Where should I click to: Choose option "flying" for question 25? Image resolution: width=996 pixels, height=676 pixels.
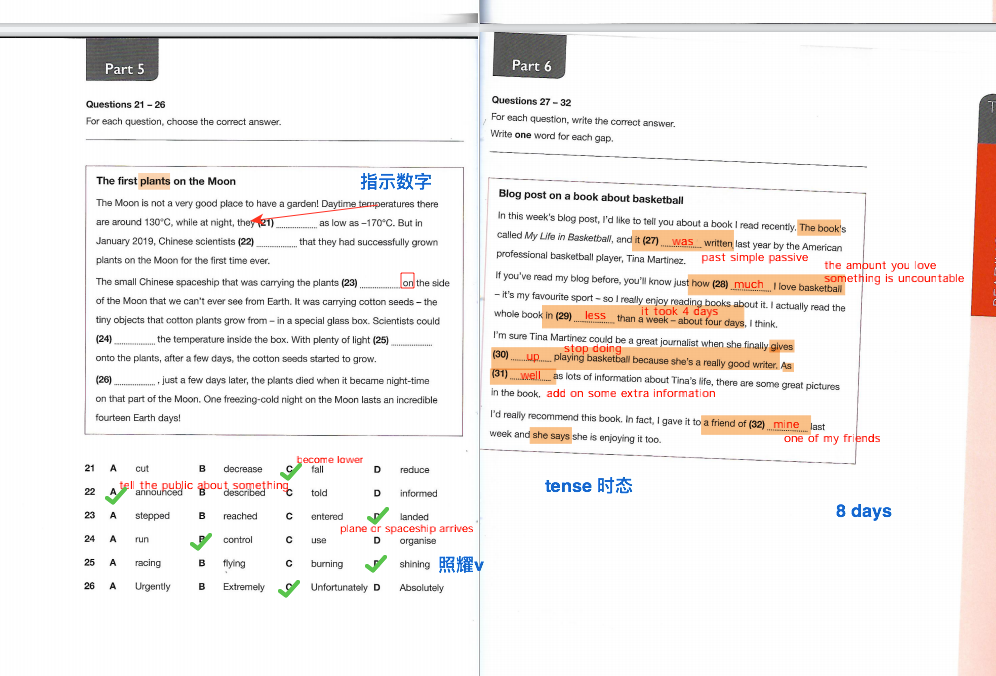(234, 564)
